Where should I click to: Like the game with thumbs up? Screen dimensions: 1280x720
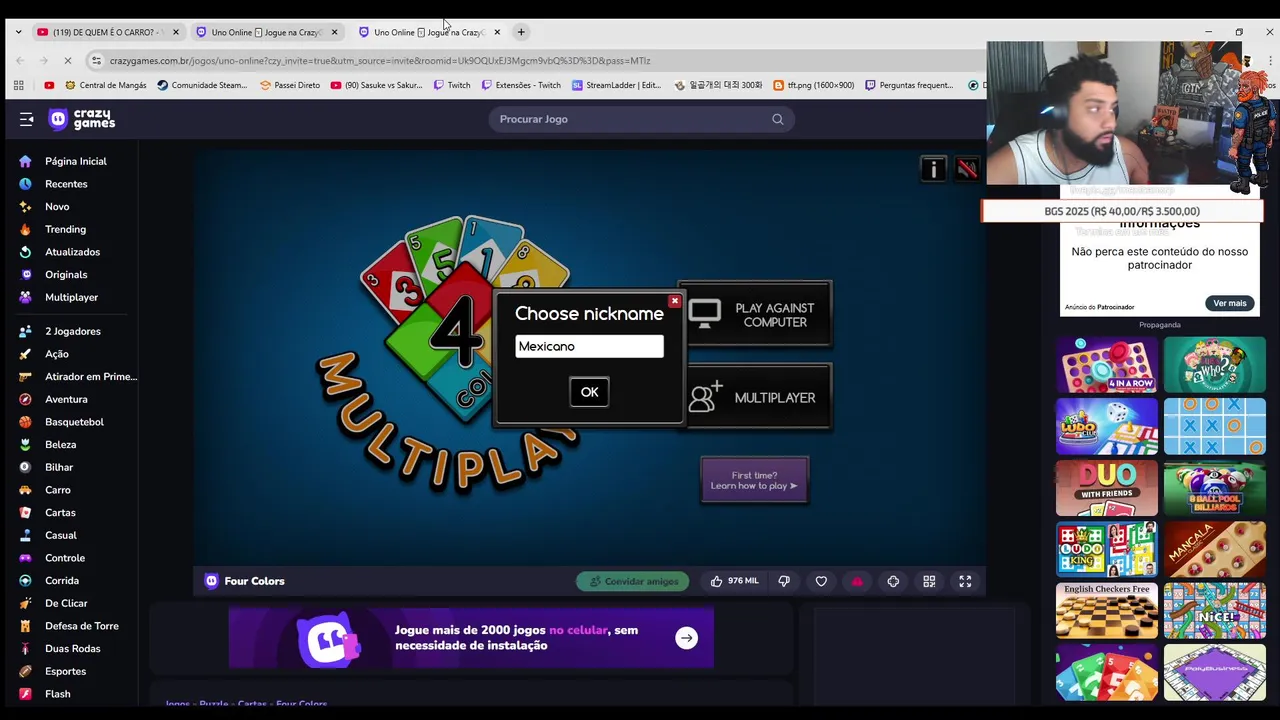point(735,581)
